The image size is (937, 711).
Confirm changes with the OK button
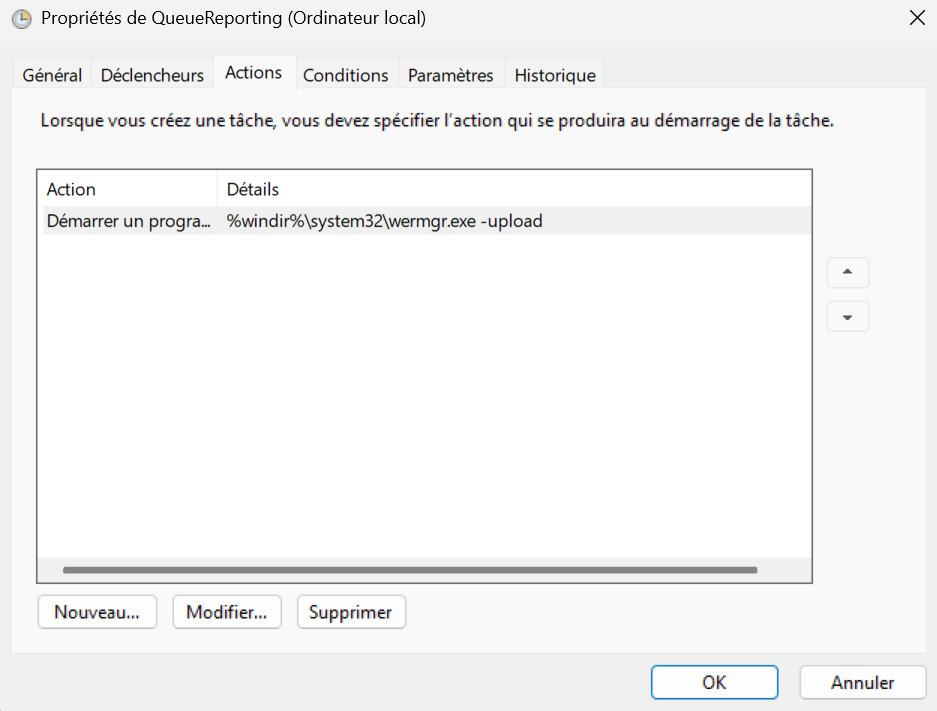(x=714, y=681)
